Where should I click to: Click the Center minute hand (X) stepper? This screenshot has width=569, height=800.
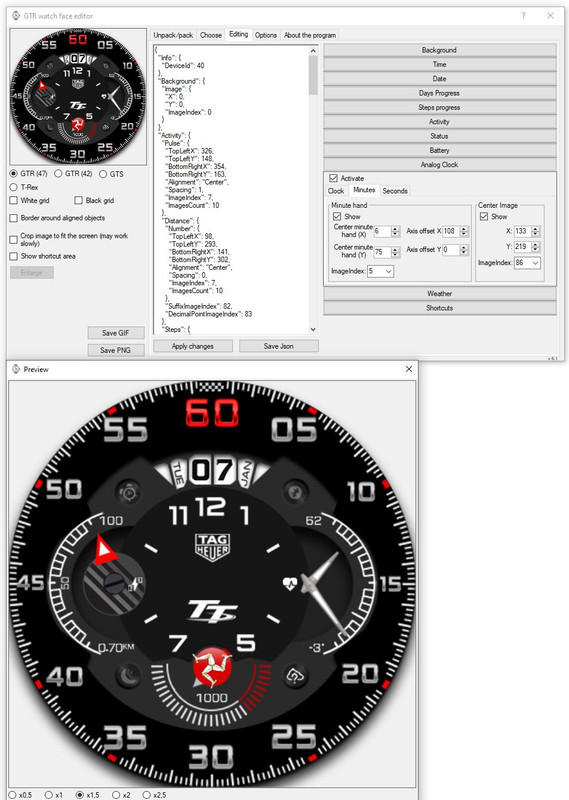click(x=395, y=231)
